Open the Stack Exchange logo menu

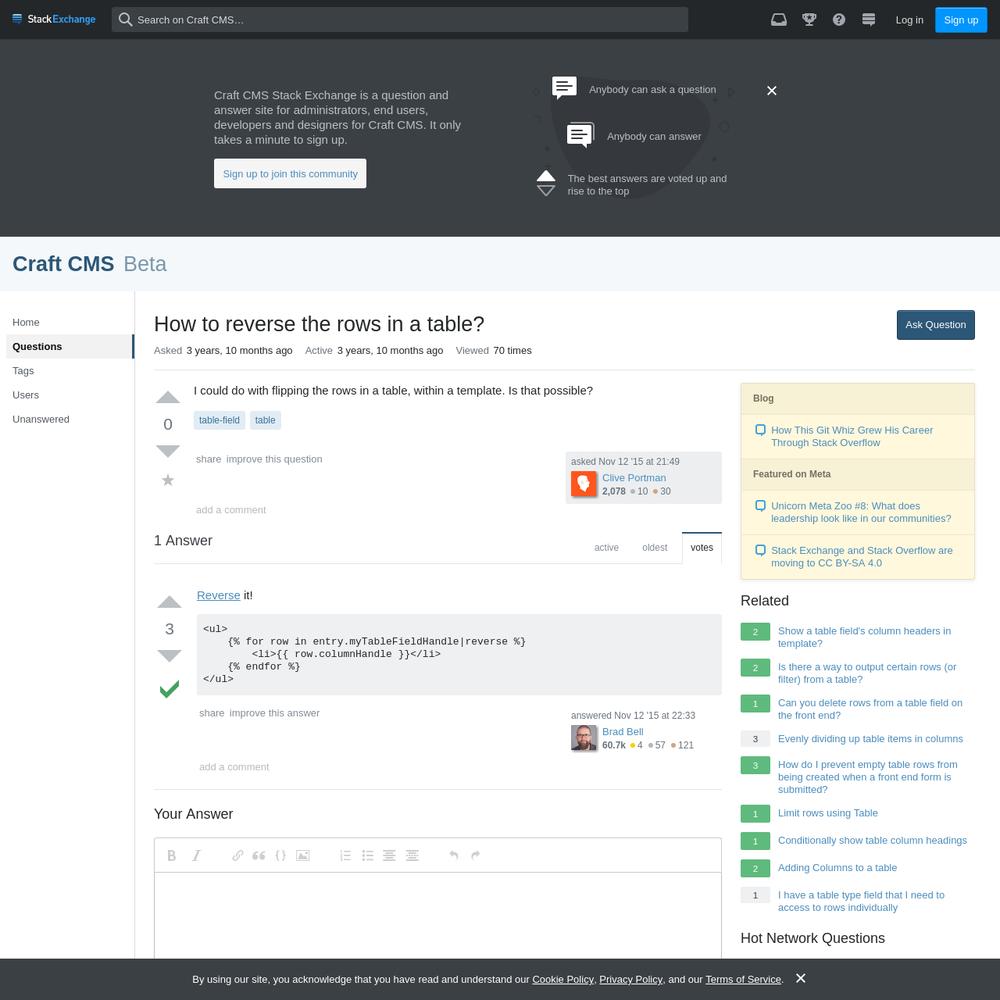(x=54, y=19)
